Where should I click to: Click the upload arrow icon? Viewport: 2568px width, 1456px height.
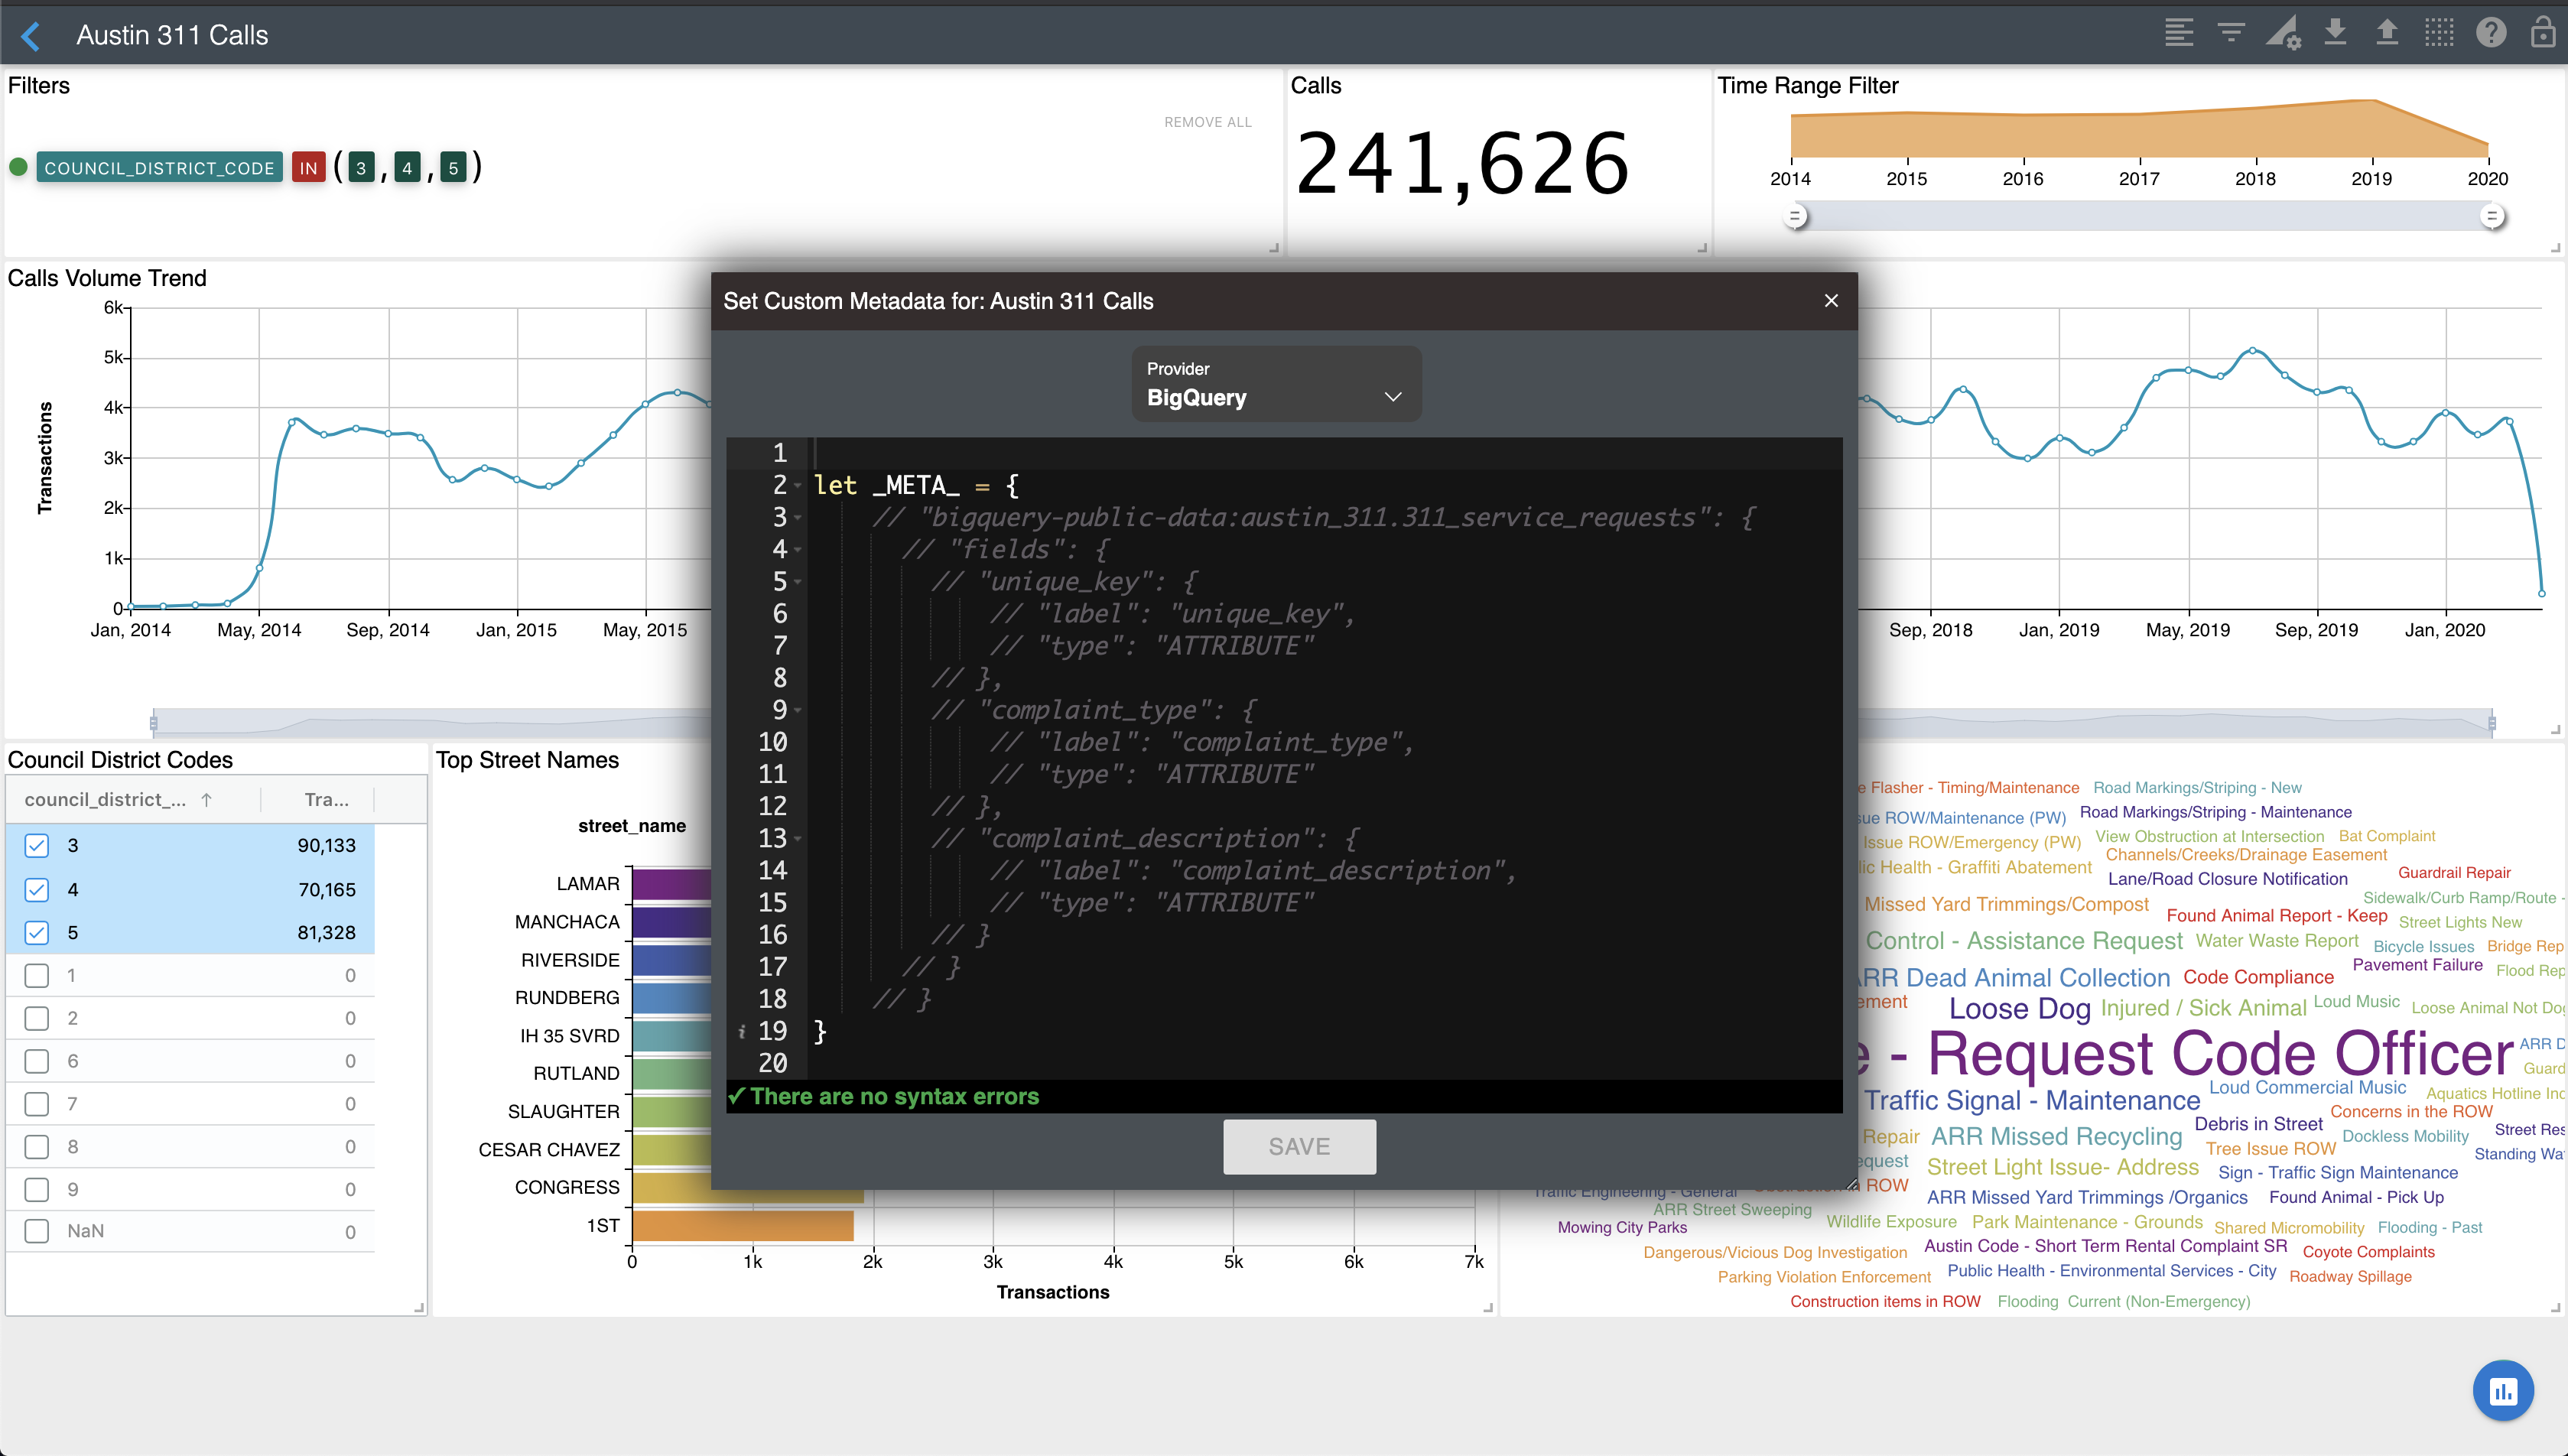[2387, 33]
